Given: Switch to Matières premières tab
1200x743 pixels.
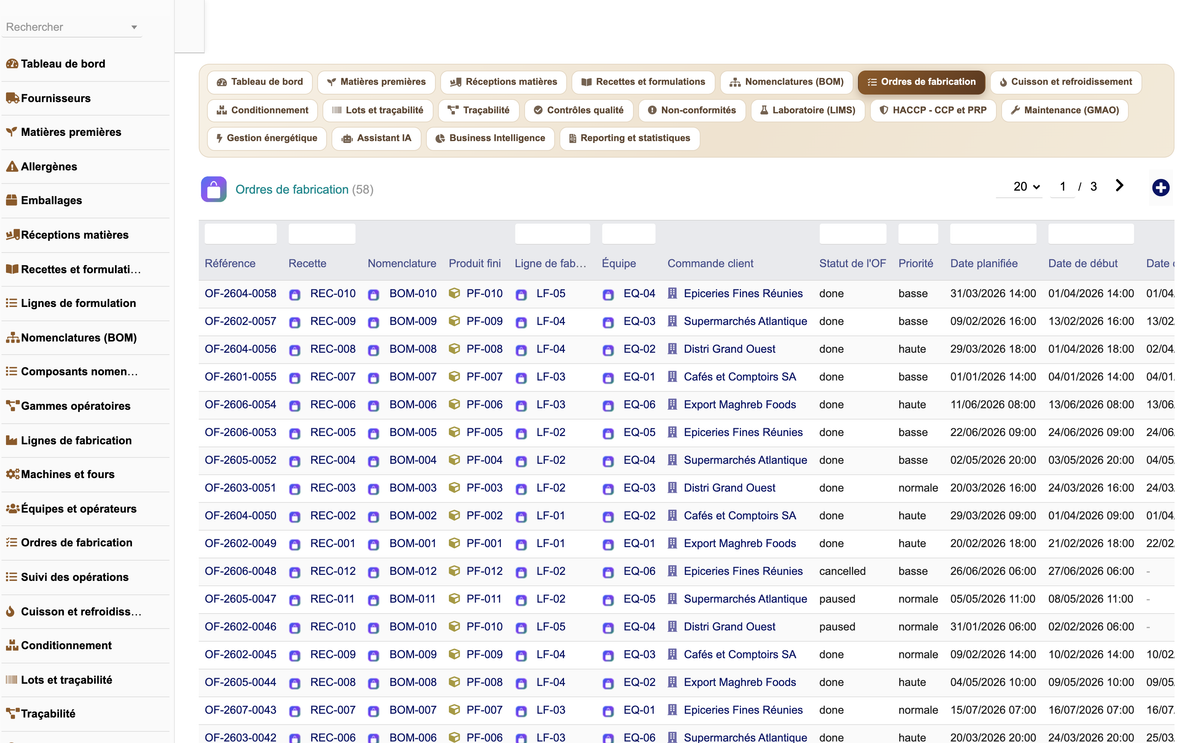Looking at the screenshot, I should pyautogui.click(x=376, y=82).
